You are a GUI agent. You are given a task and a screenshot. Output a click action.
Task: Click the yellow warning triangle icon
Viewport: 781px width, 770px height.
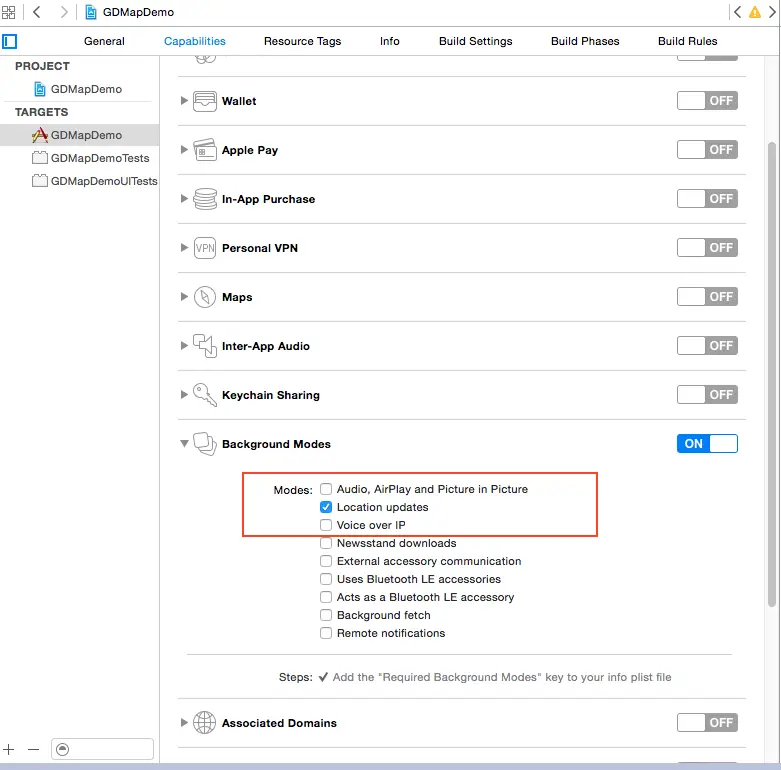(755, 12)
